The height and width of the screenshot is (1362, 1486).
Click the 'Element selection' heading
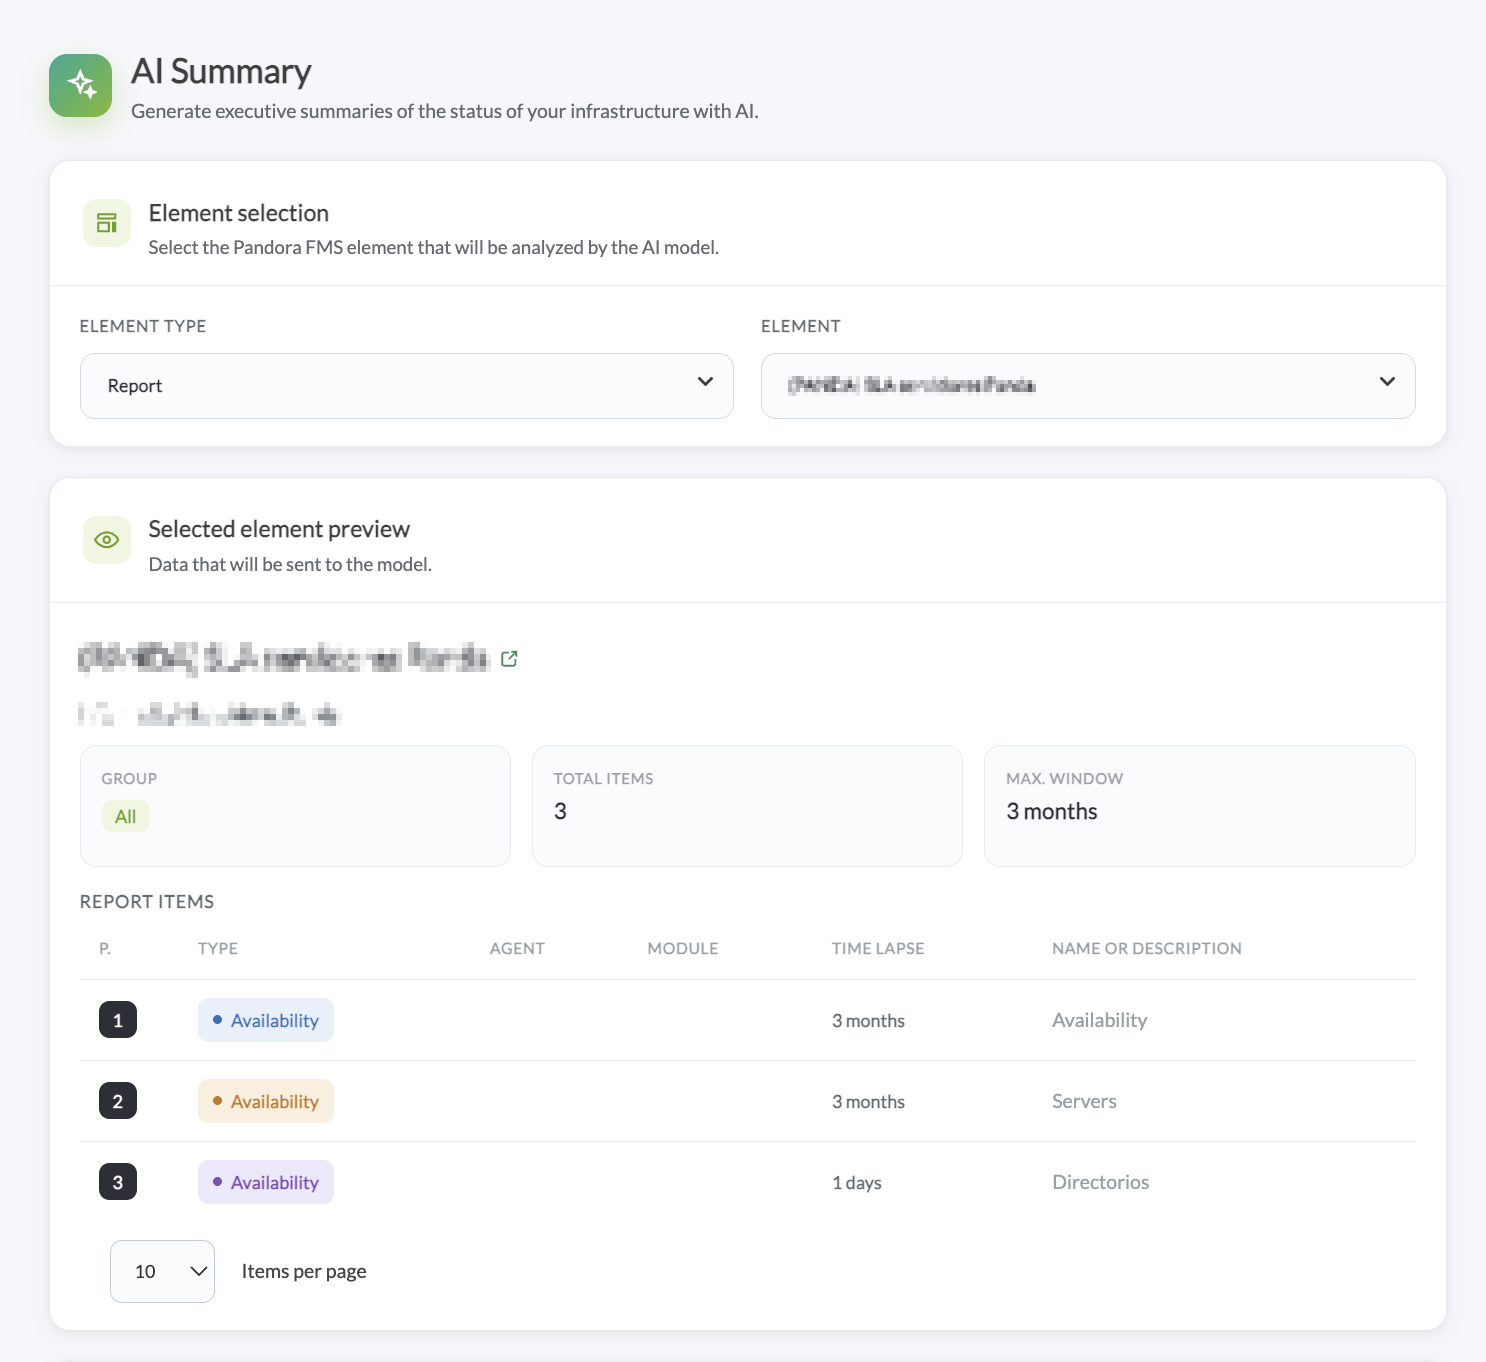tap(239, 213)
